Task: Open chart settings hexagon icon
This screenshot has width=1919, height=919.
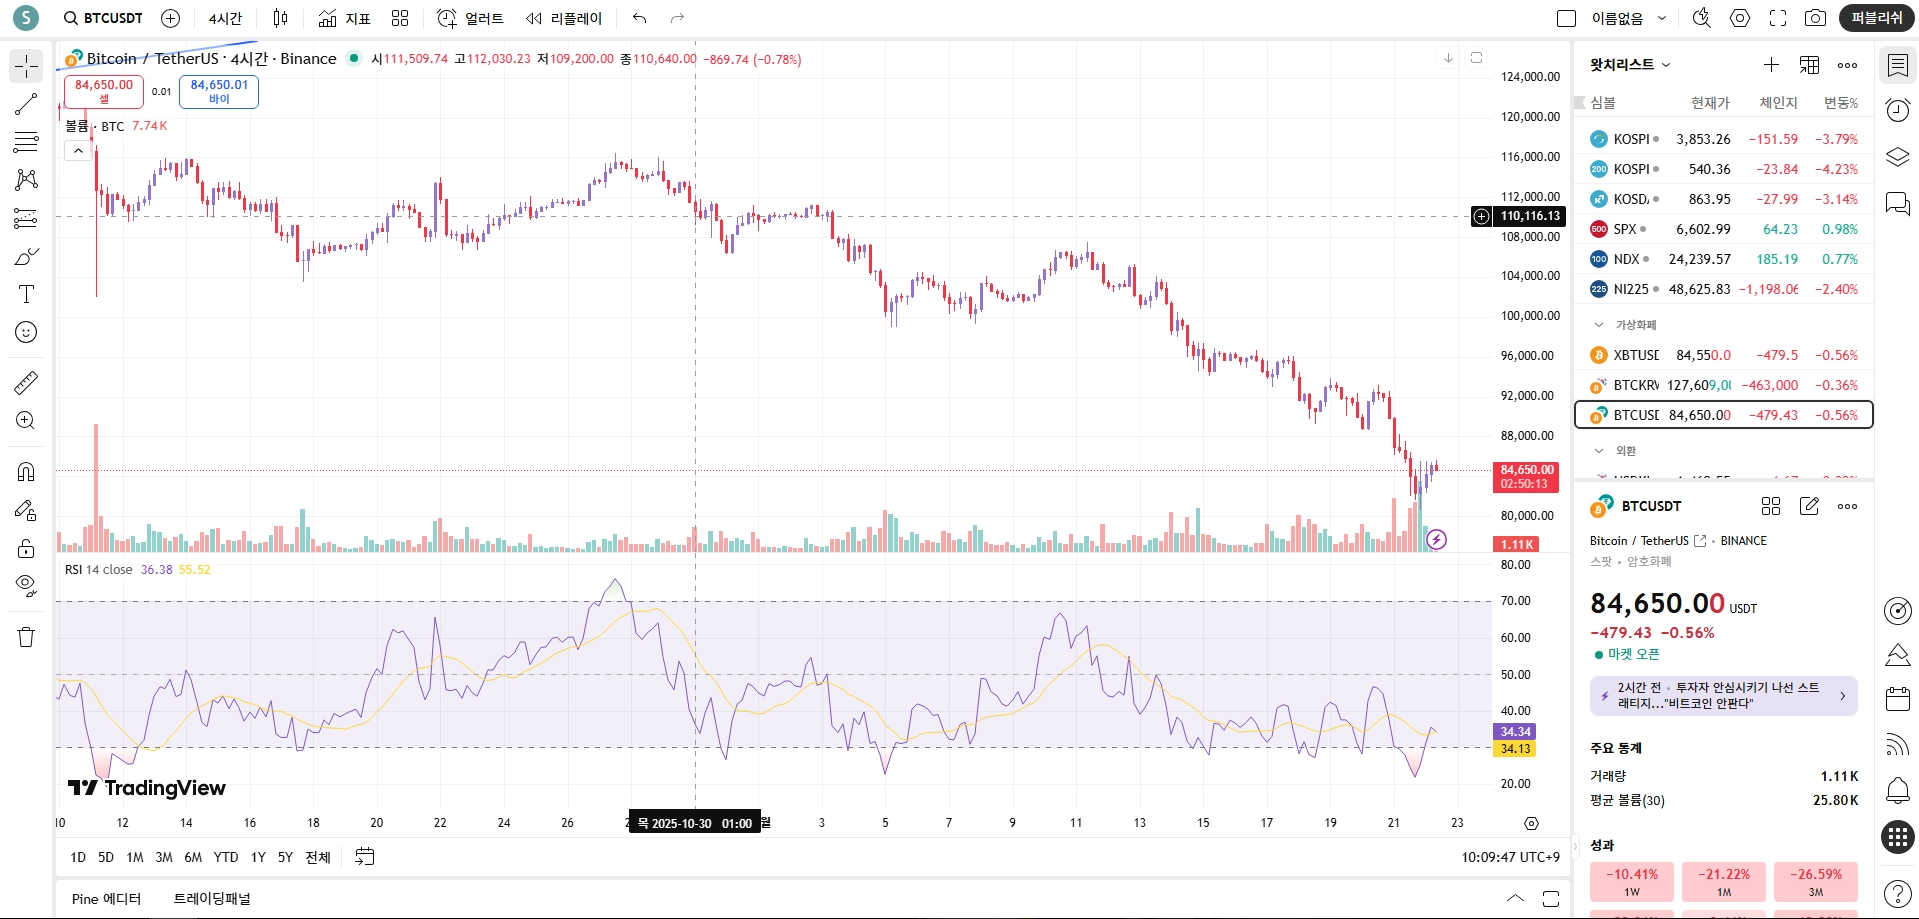Action: (1740, 18)
